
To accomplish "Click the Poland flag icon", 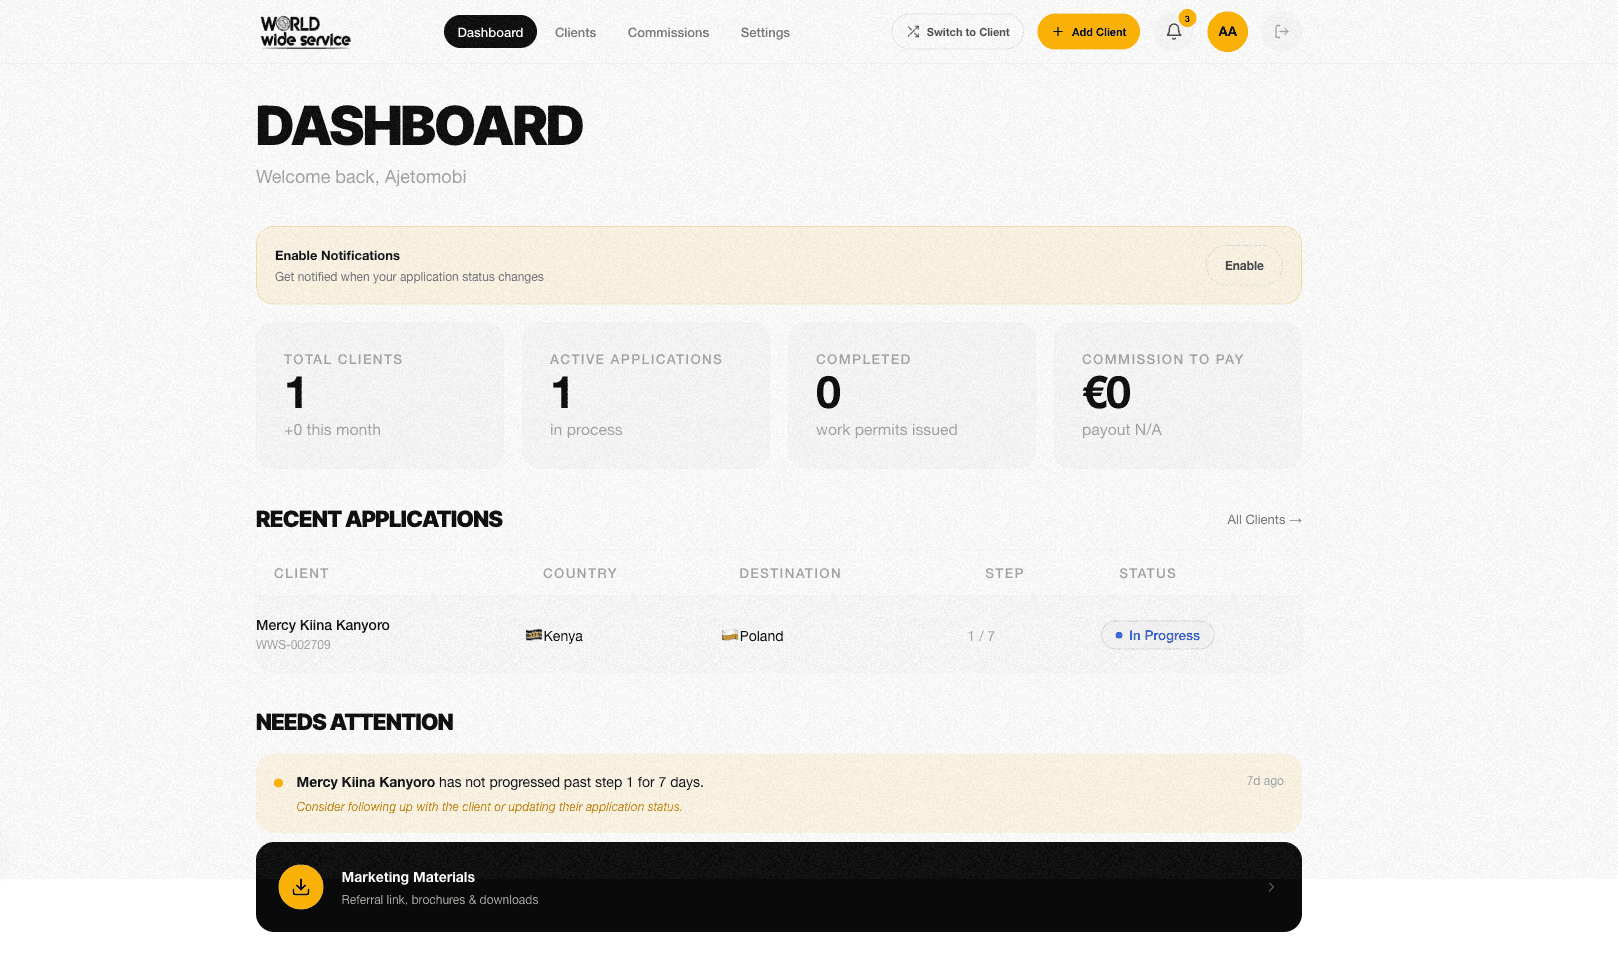I will tap(729, 635).
